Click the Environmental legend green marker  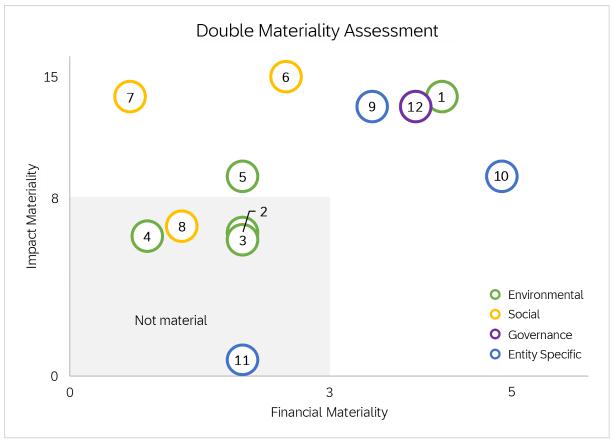[x=494, y=295]
